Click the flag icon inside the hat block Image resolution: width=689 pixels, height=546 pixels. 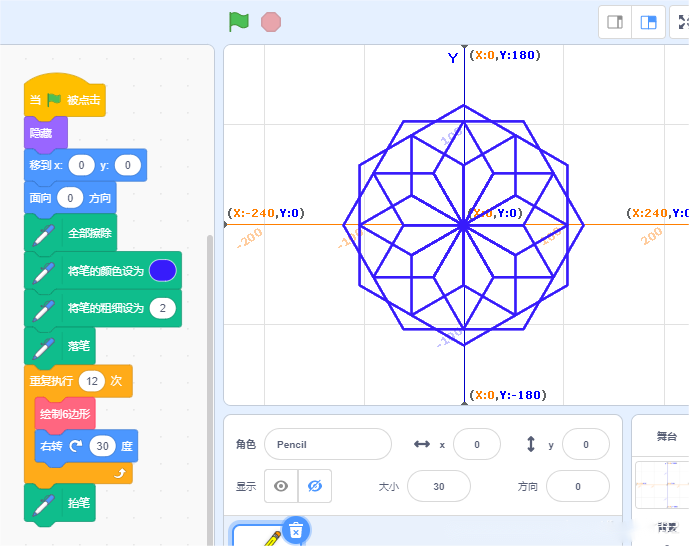(54, 100)
